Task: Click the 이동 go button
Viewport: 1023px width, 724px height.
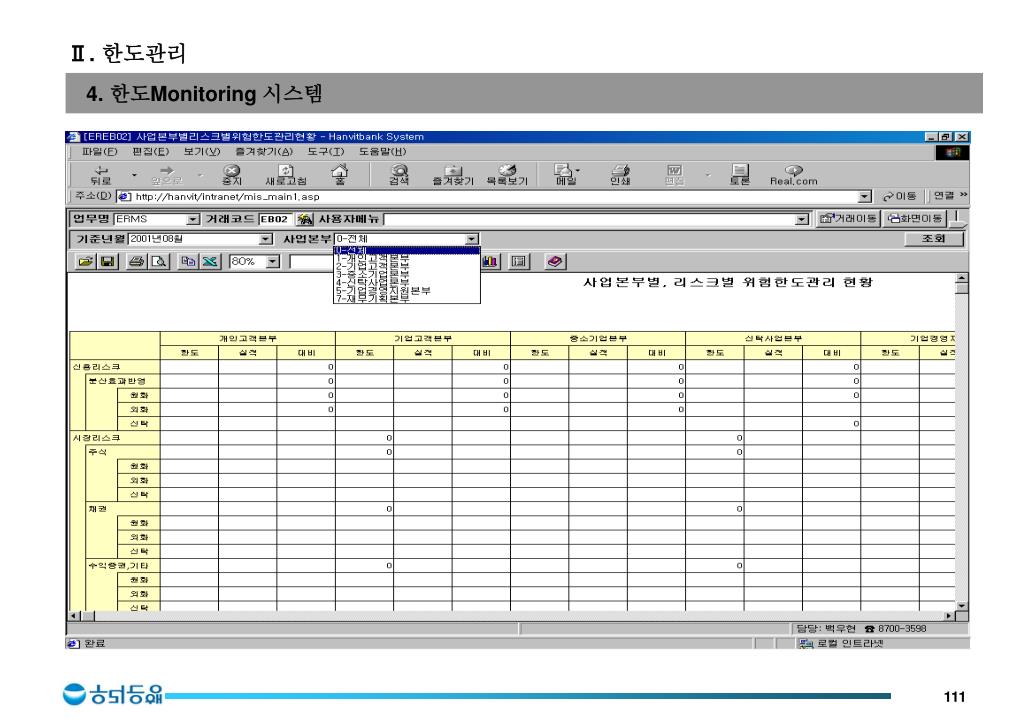Action: click(x=900, y=196)
